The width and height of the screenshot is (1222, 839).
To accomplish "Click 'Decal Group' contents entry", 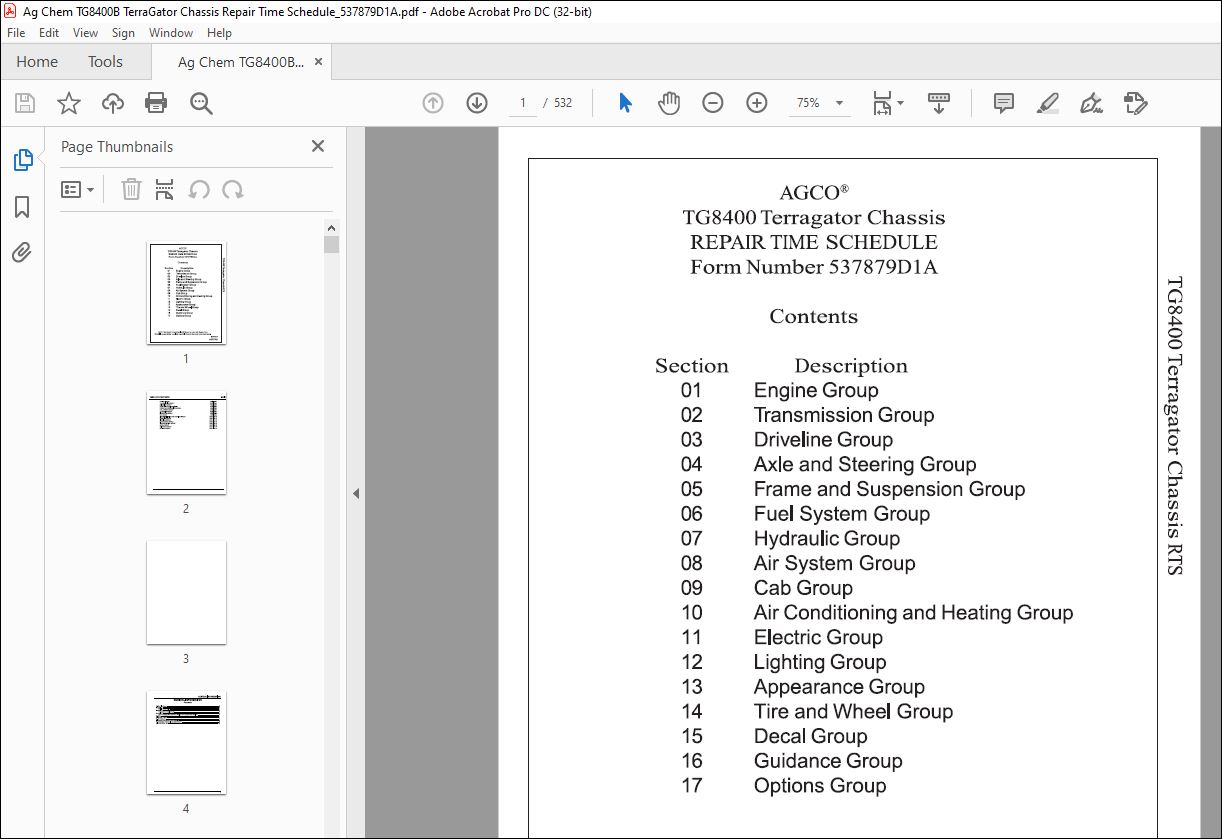I will [x=810, y=737].
